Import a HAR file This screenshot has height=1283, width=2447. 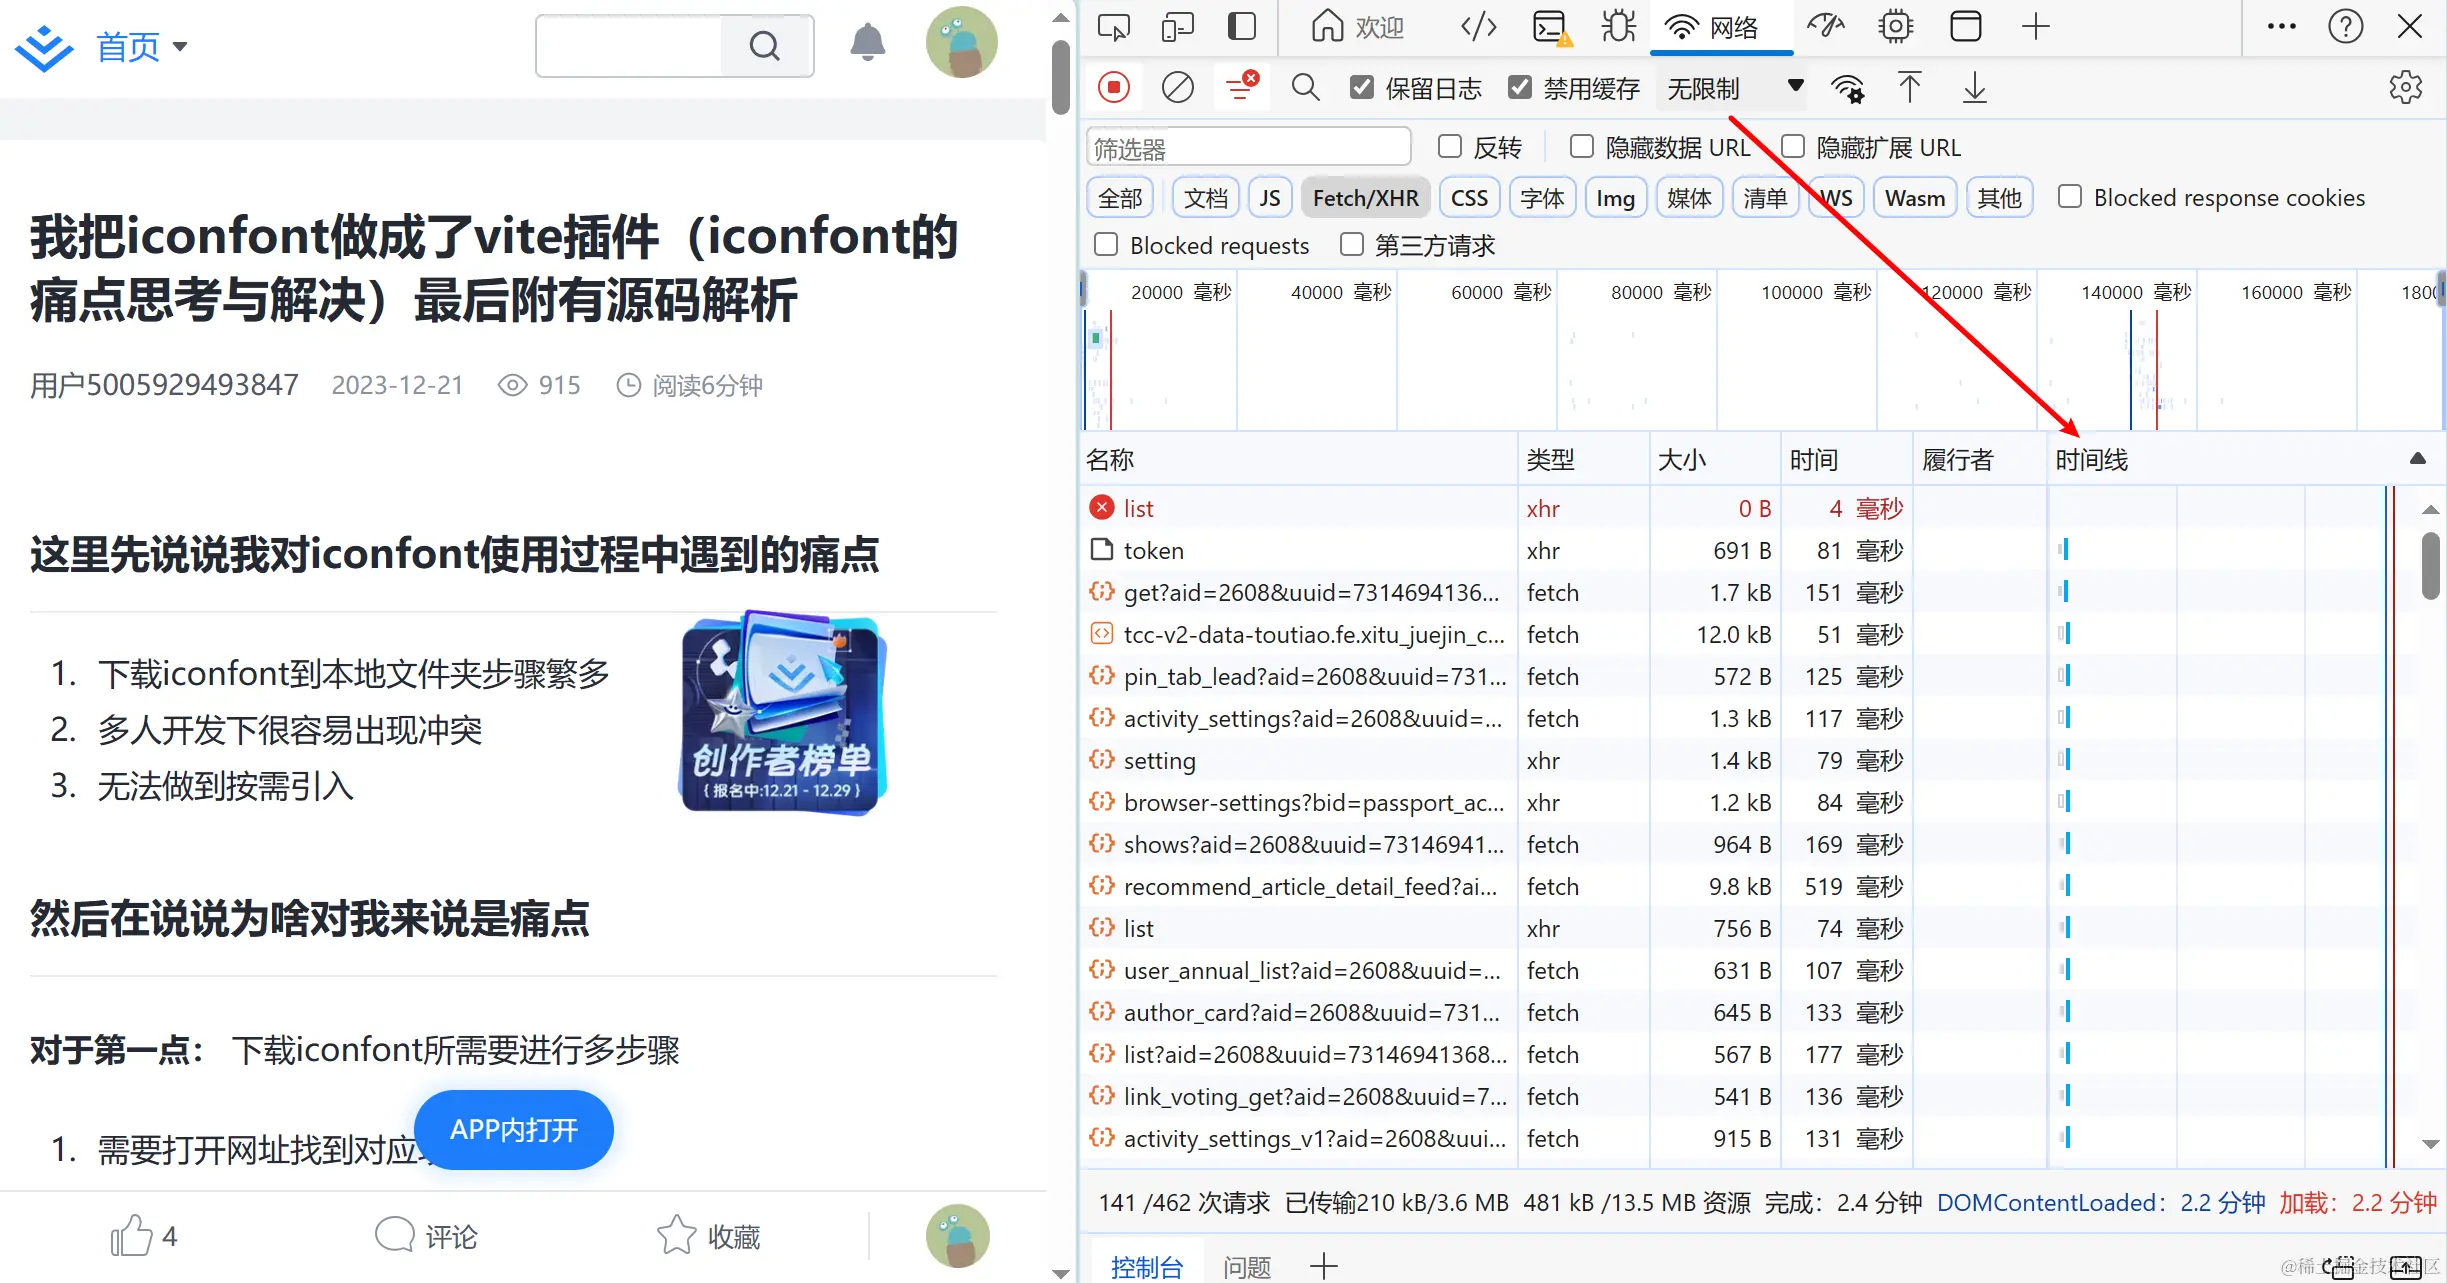(1910, 88)
